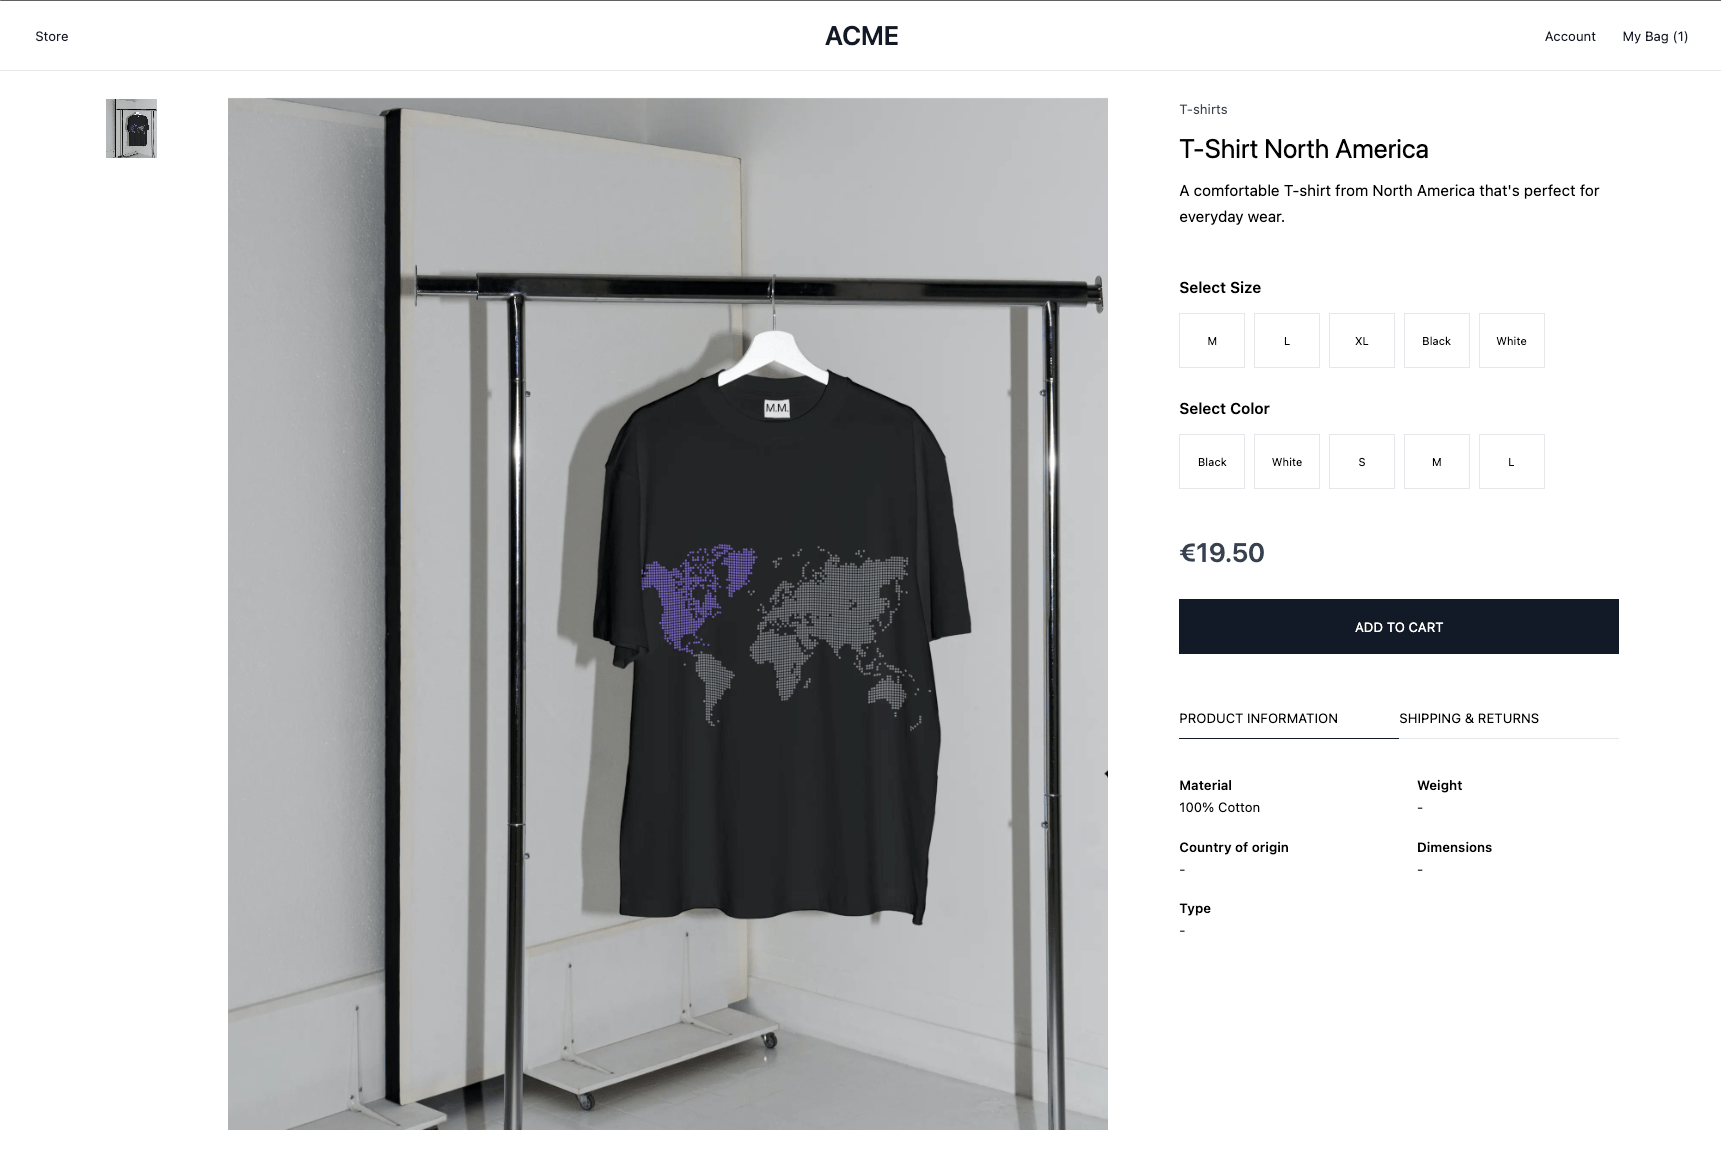The width and height of the screenshot is (1721, 1170).
Task: Pick White option under Select Size
Action: click(x=1512, y=341)
